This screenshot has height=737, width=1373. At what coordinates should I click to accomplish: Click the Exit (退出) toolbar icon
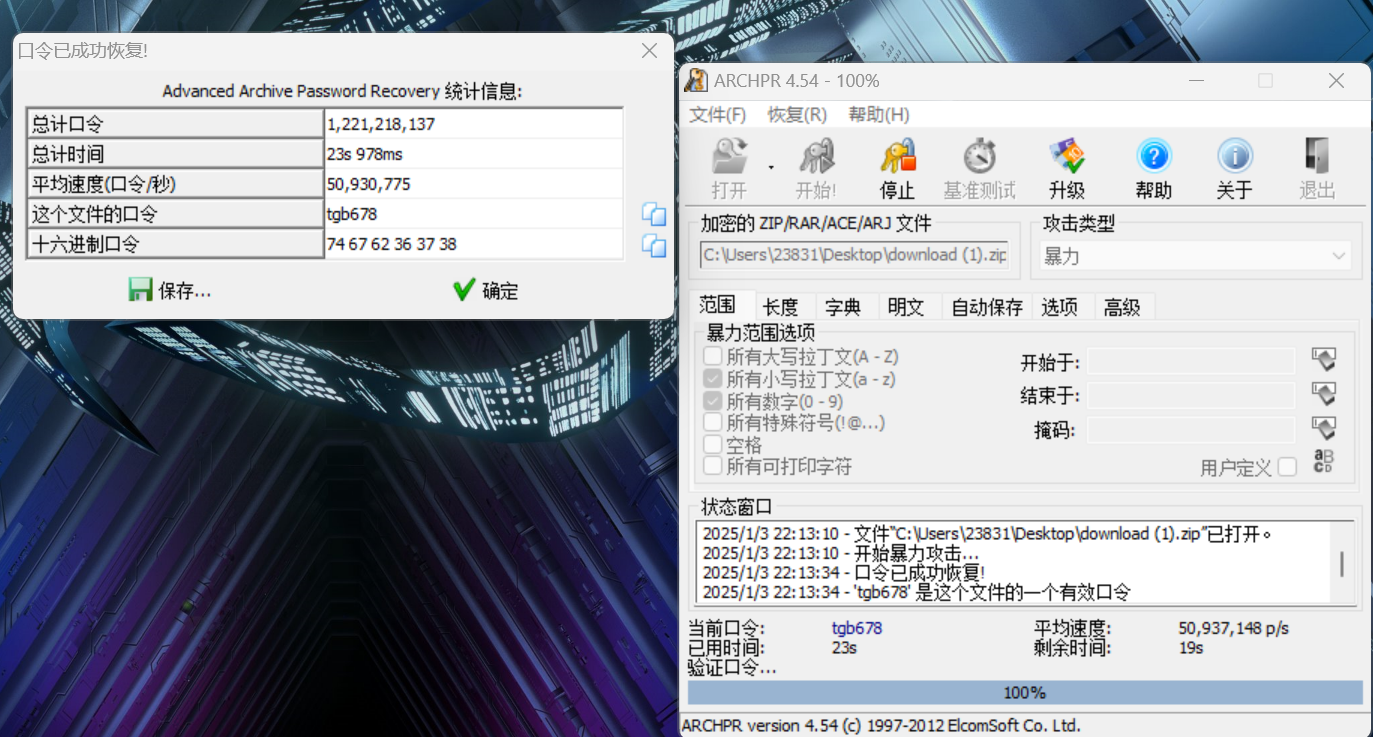click(x=1317, y=168)
